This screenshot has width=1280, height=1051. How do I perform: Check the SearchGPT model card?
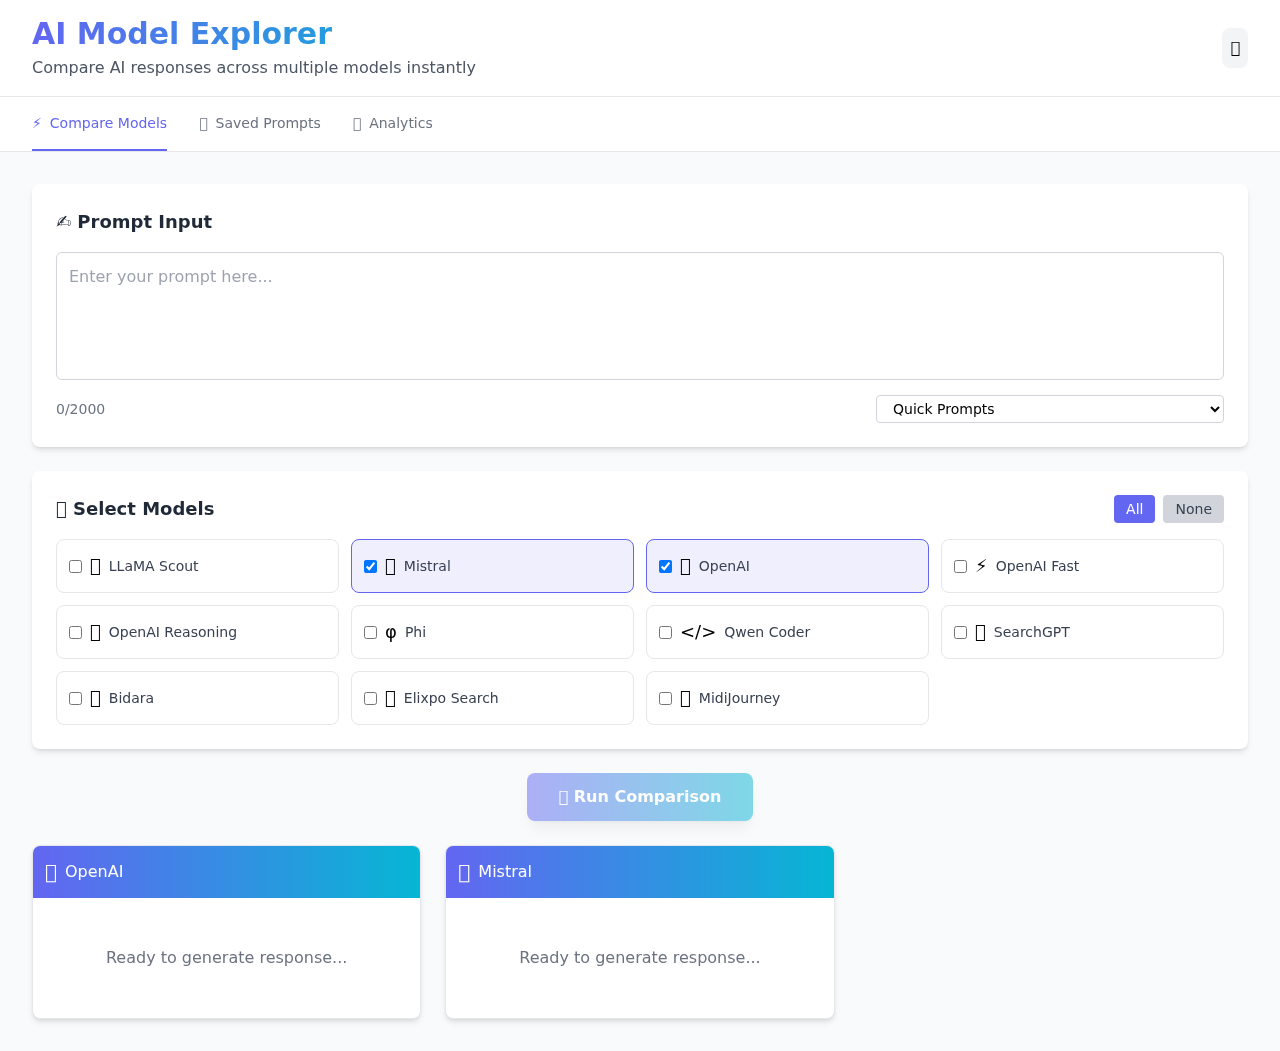pyautogui.click(x=960, y=632)
